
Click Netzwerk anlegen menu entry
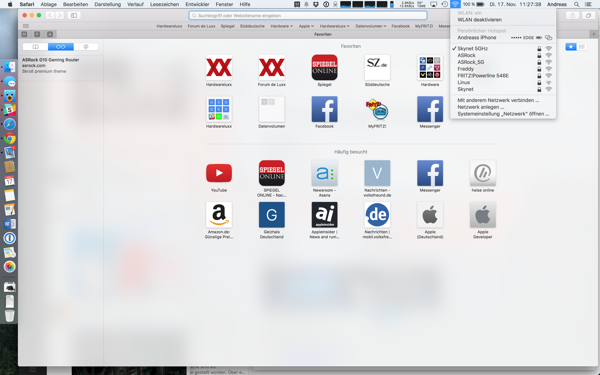[x=503, y=107]
